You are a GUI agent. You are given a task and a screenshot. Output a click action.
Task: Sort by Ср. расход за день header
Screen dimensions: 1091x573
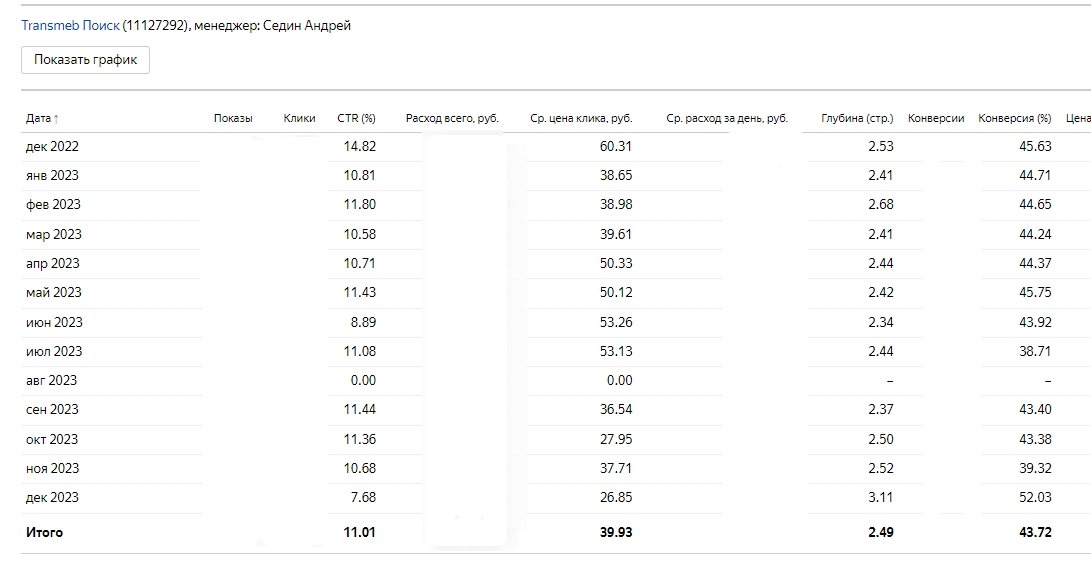(x=727, y=119)
